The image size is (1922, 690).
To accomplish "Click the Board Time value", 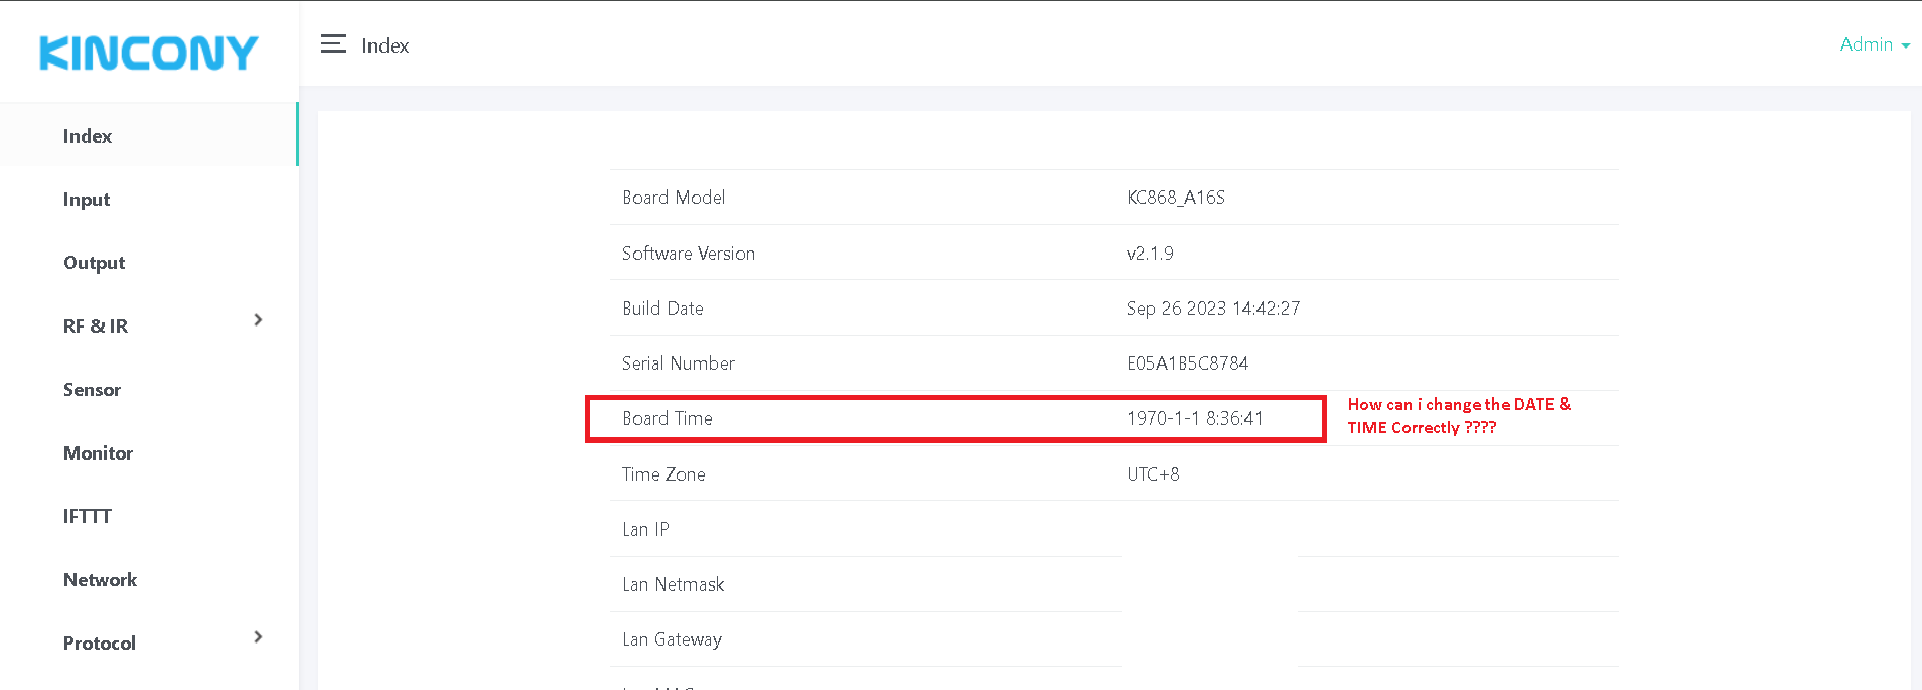I will coord(1195,419).
